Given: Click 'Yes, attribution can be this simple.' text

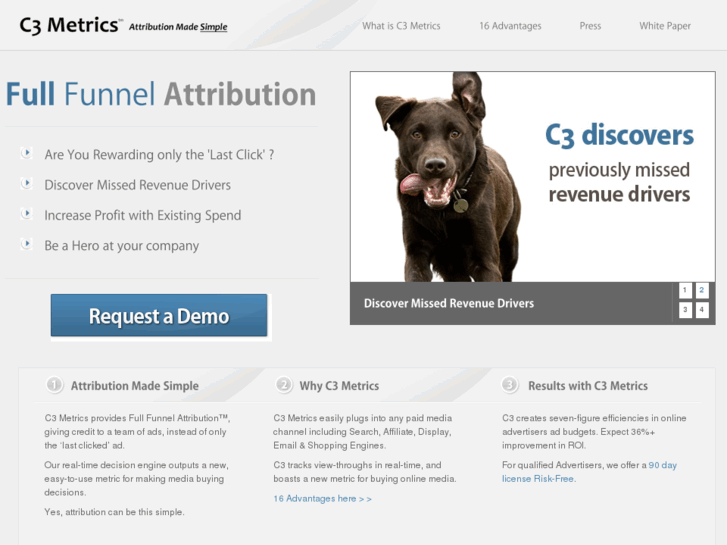Looking at the screenshot, I should [115, 512].
